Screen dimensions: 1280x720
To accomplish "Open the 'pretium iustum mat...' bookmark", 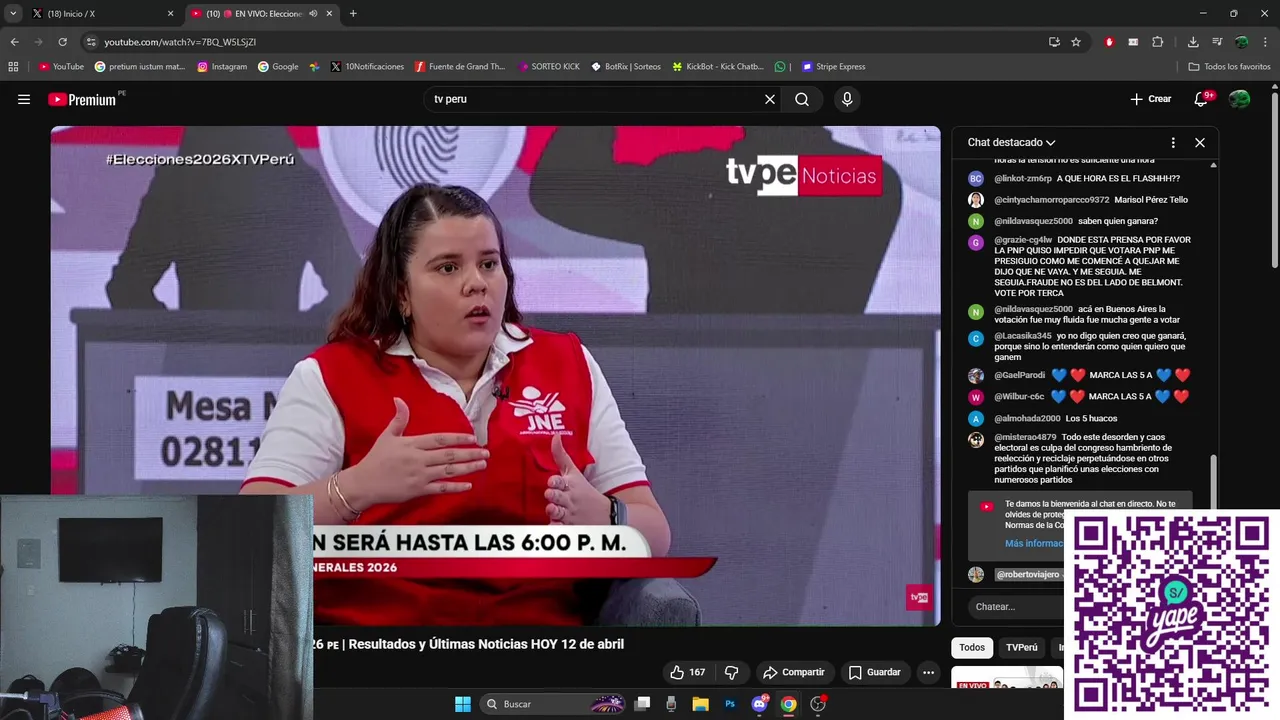I will pos(140,67).
